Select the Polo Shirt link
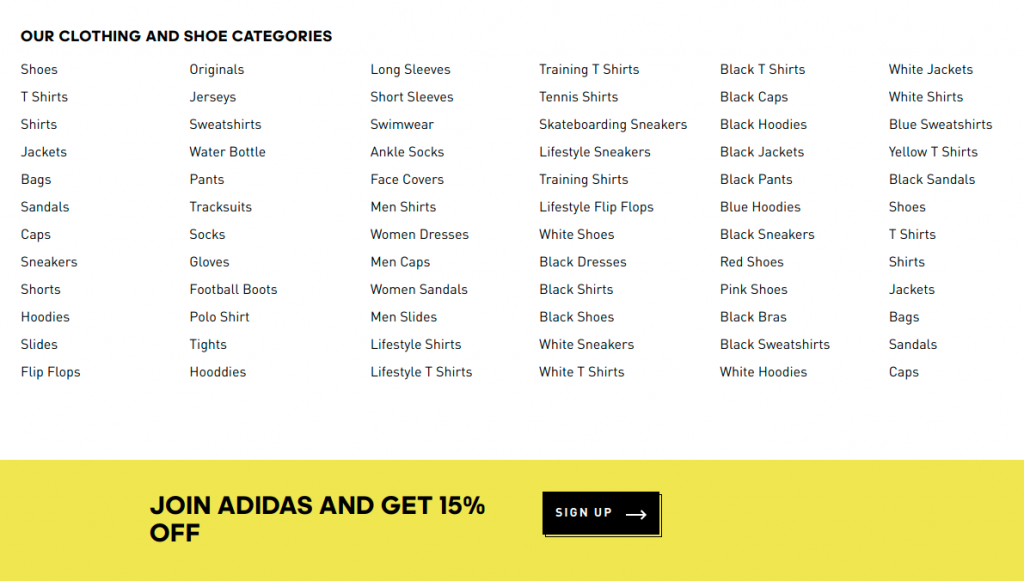The image size is (1024, 581). coord(219,317)
